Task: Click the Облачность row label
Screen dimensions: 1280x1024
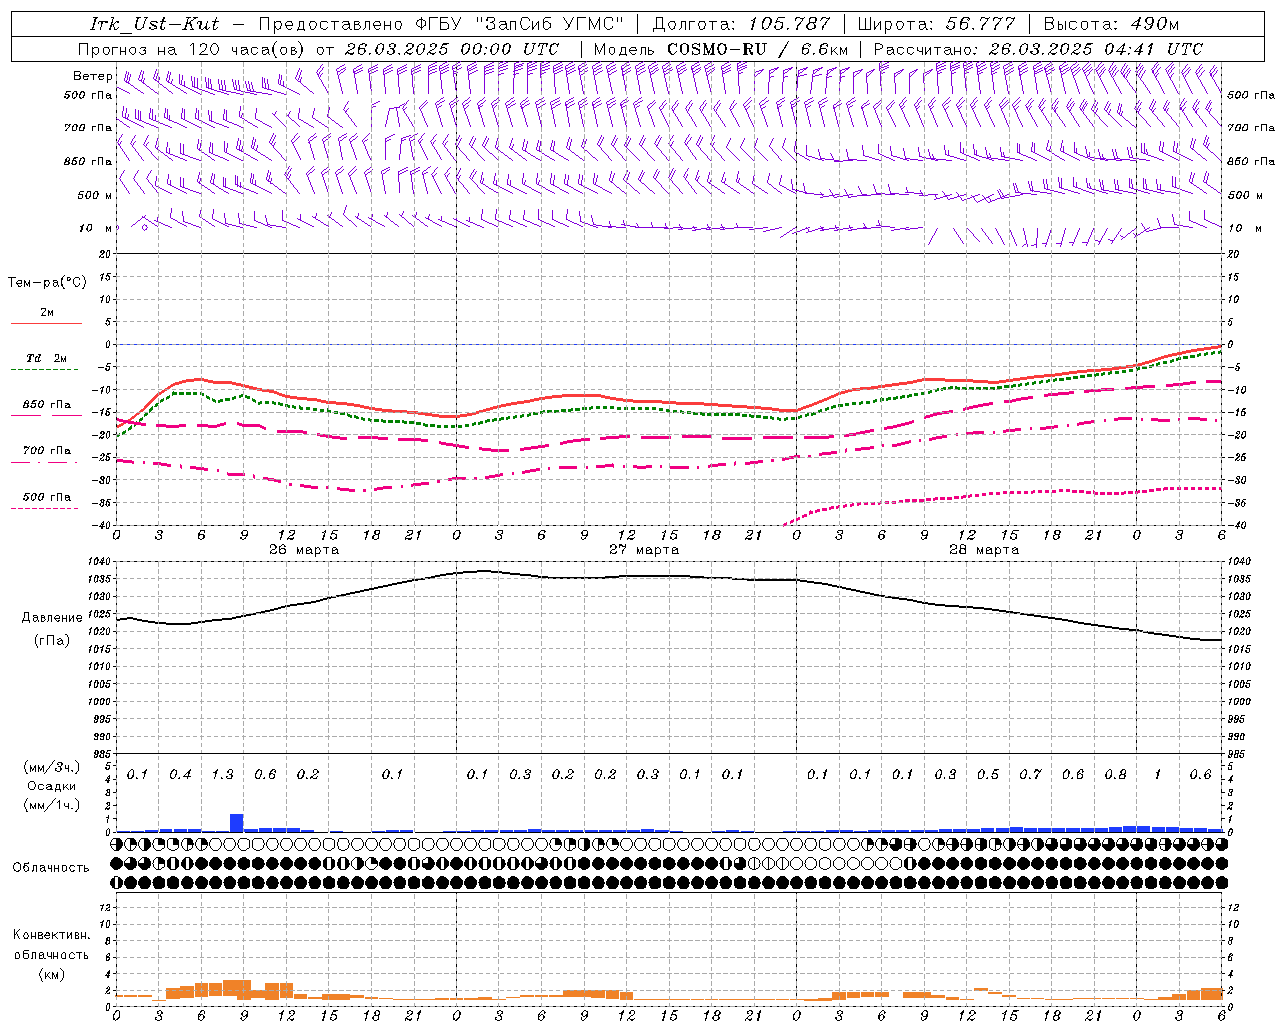Action: pos(51,868)
